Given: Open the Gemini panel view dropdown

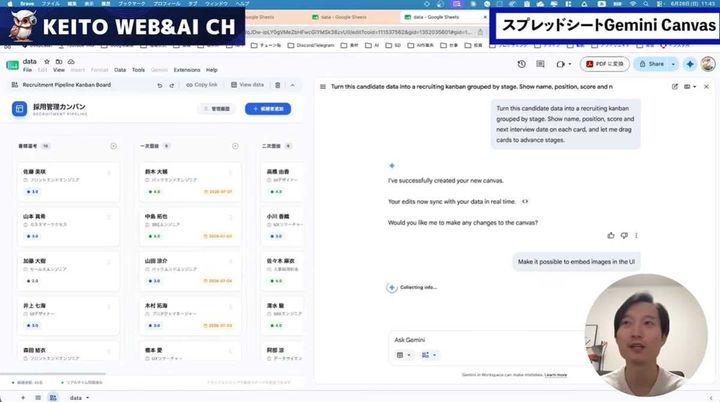Looking at the screenshot, I should 690,86.
